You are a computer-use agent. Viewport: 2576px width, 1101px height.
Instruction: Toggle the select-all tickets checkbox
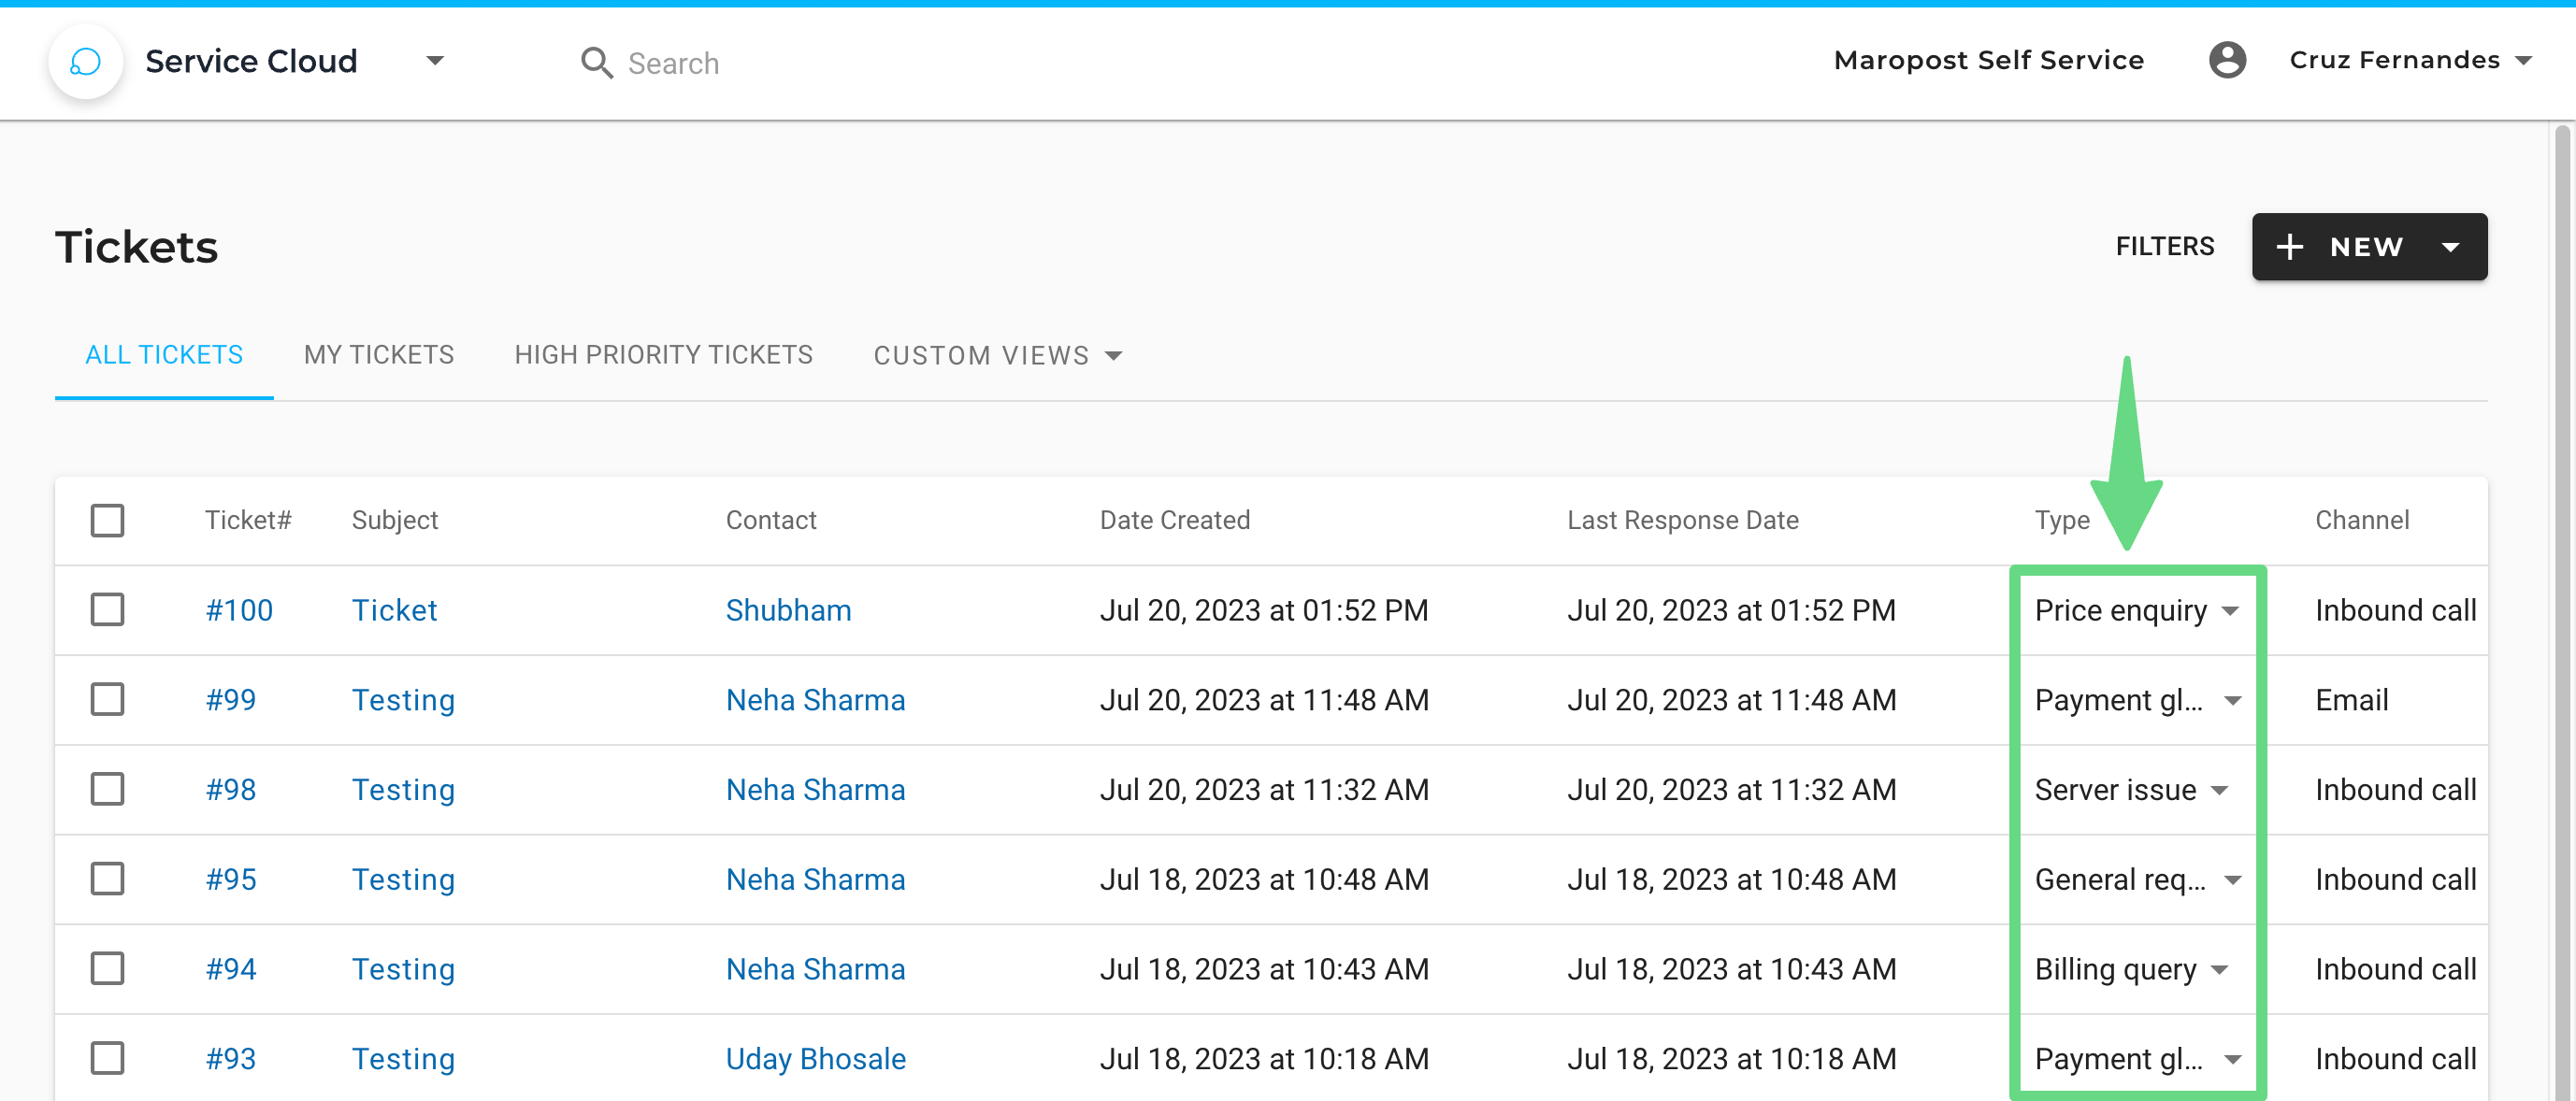click(x=107, y=520)
